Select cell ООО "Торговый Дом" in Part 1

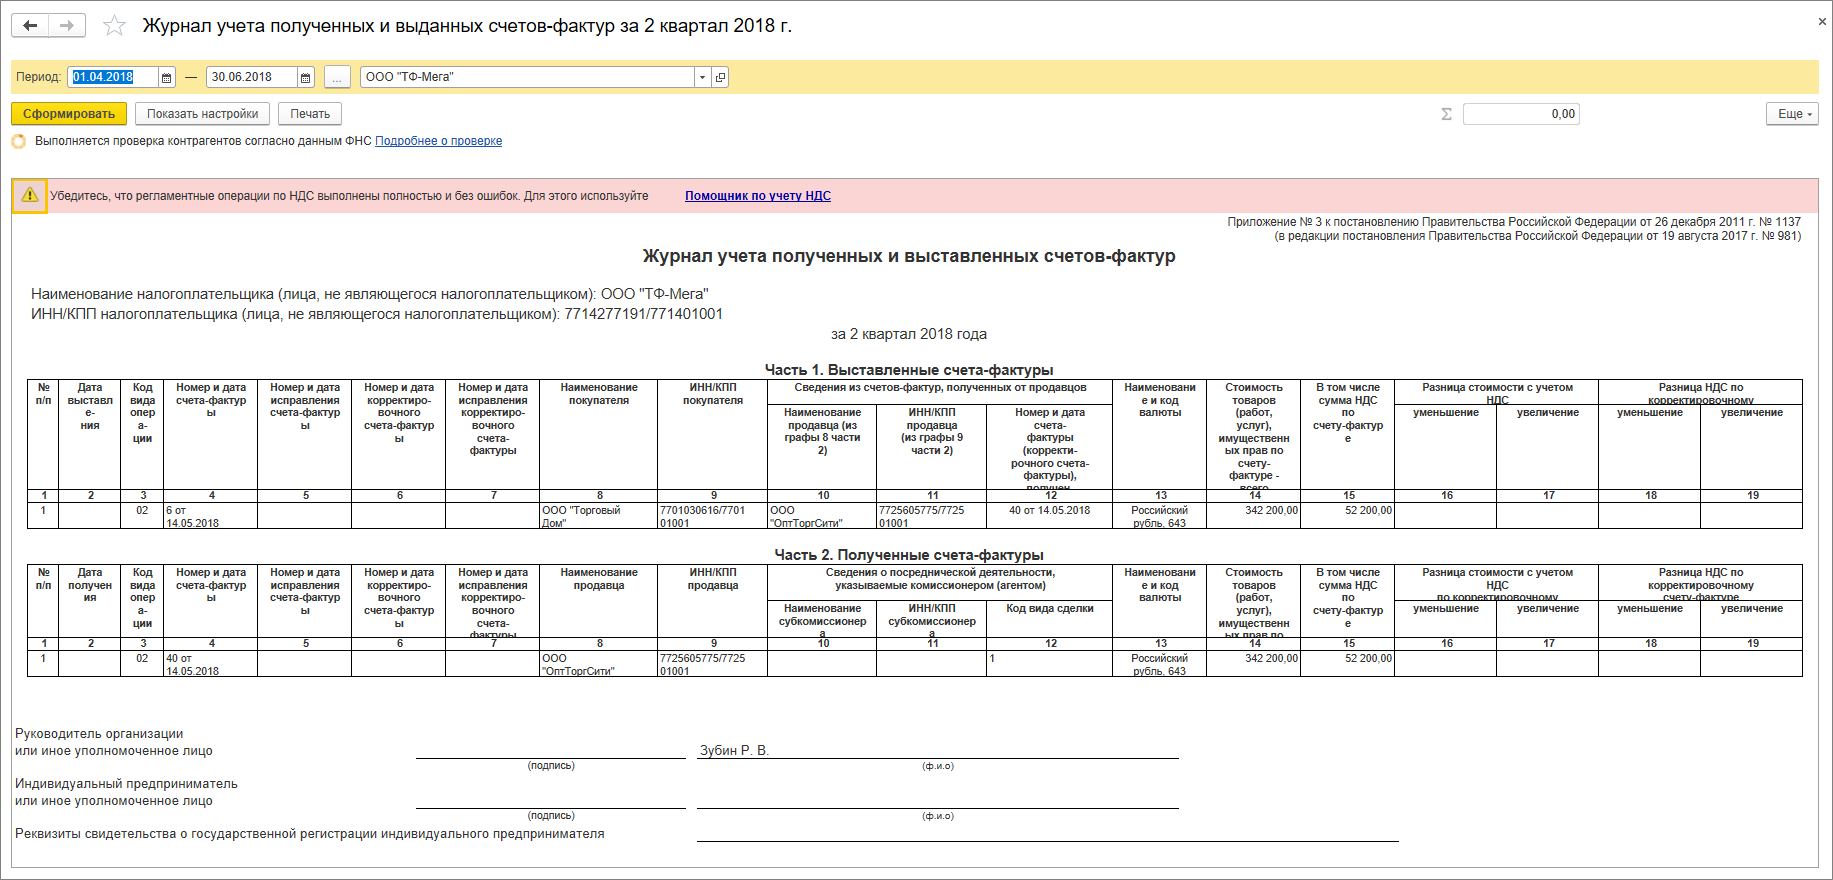click(598, 516)
